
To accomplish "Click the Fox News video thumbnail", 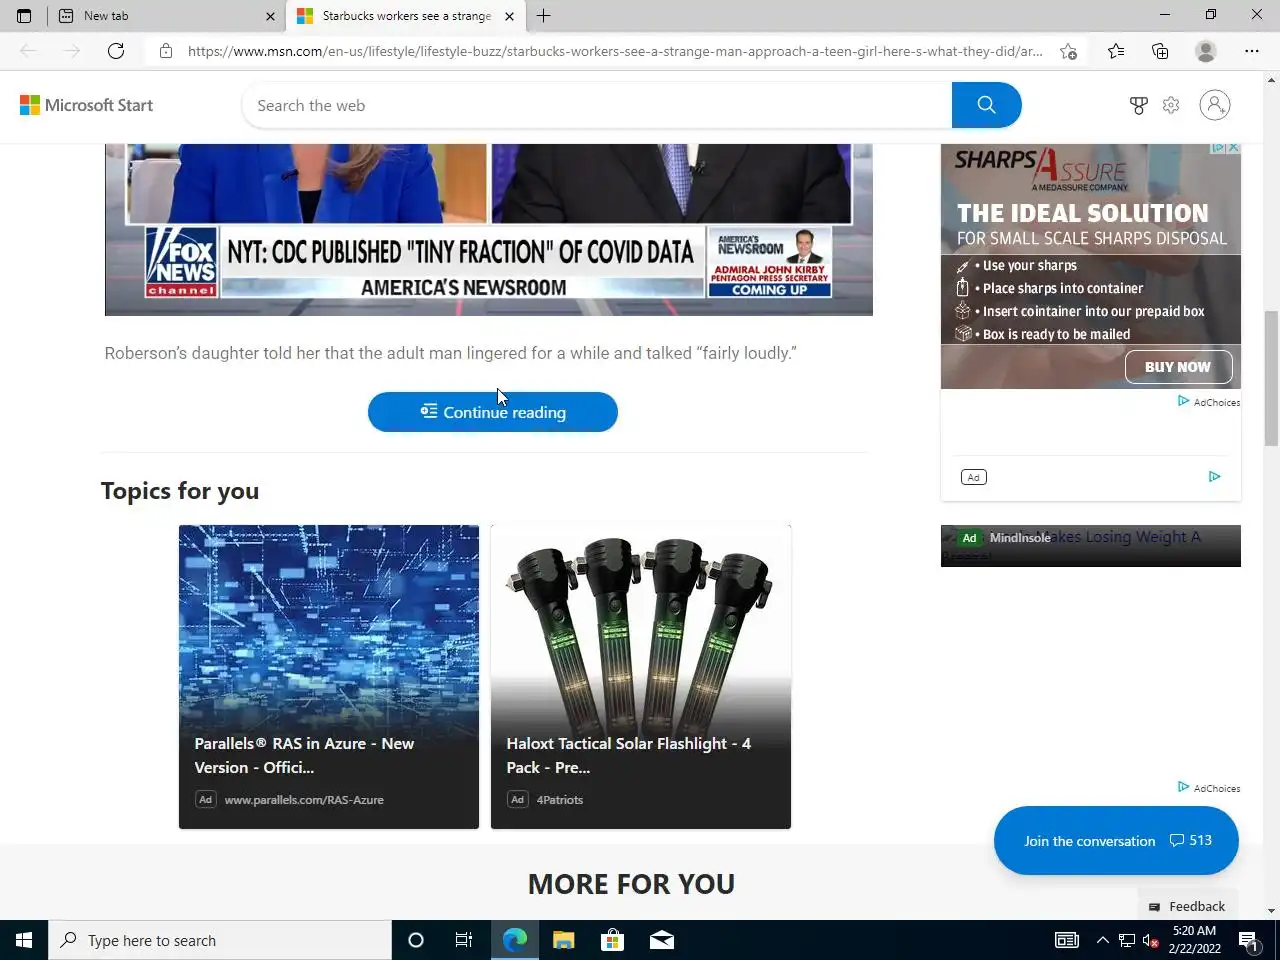I will (x=489, y=229).
